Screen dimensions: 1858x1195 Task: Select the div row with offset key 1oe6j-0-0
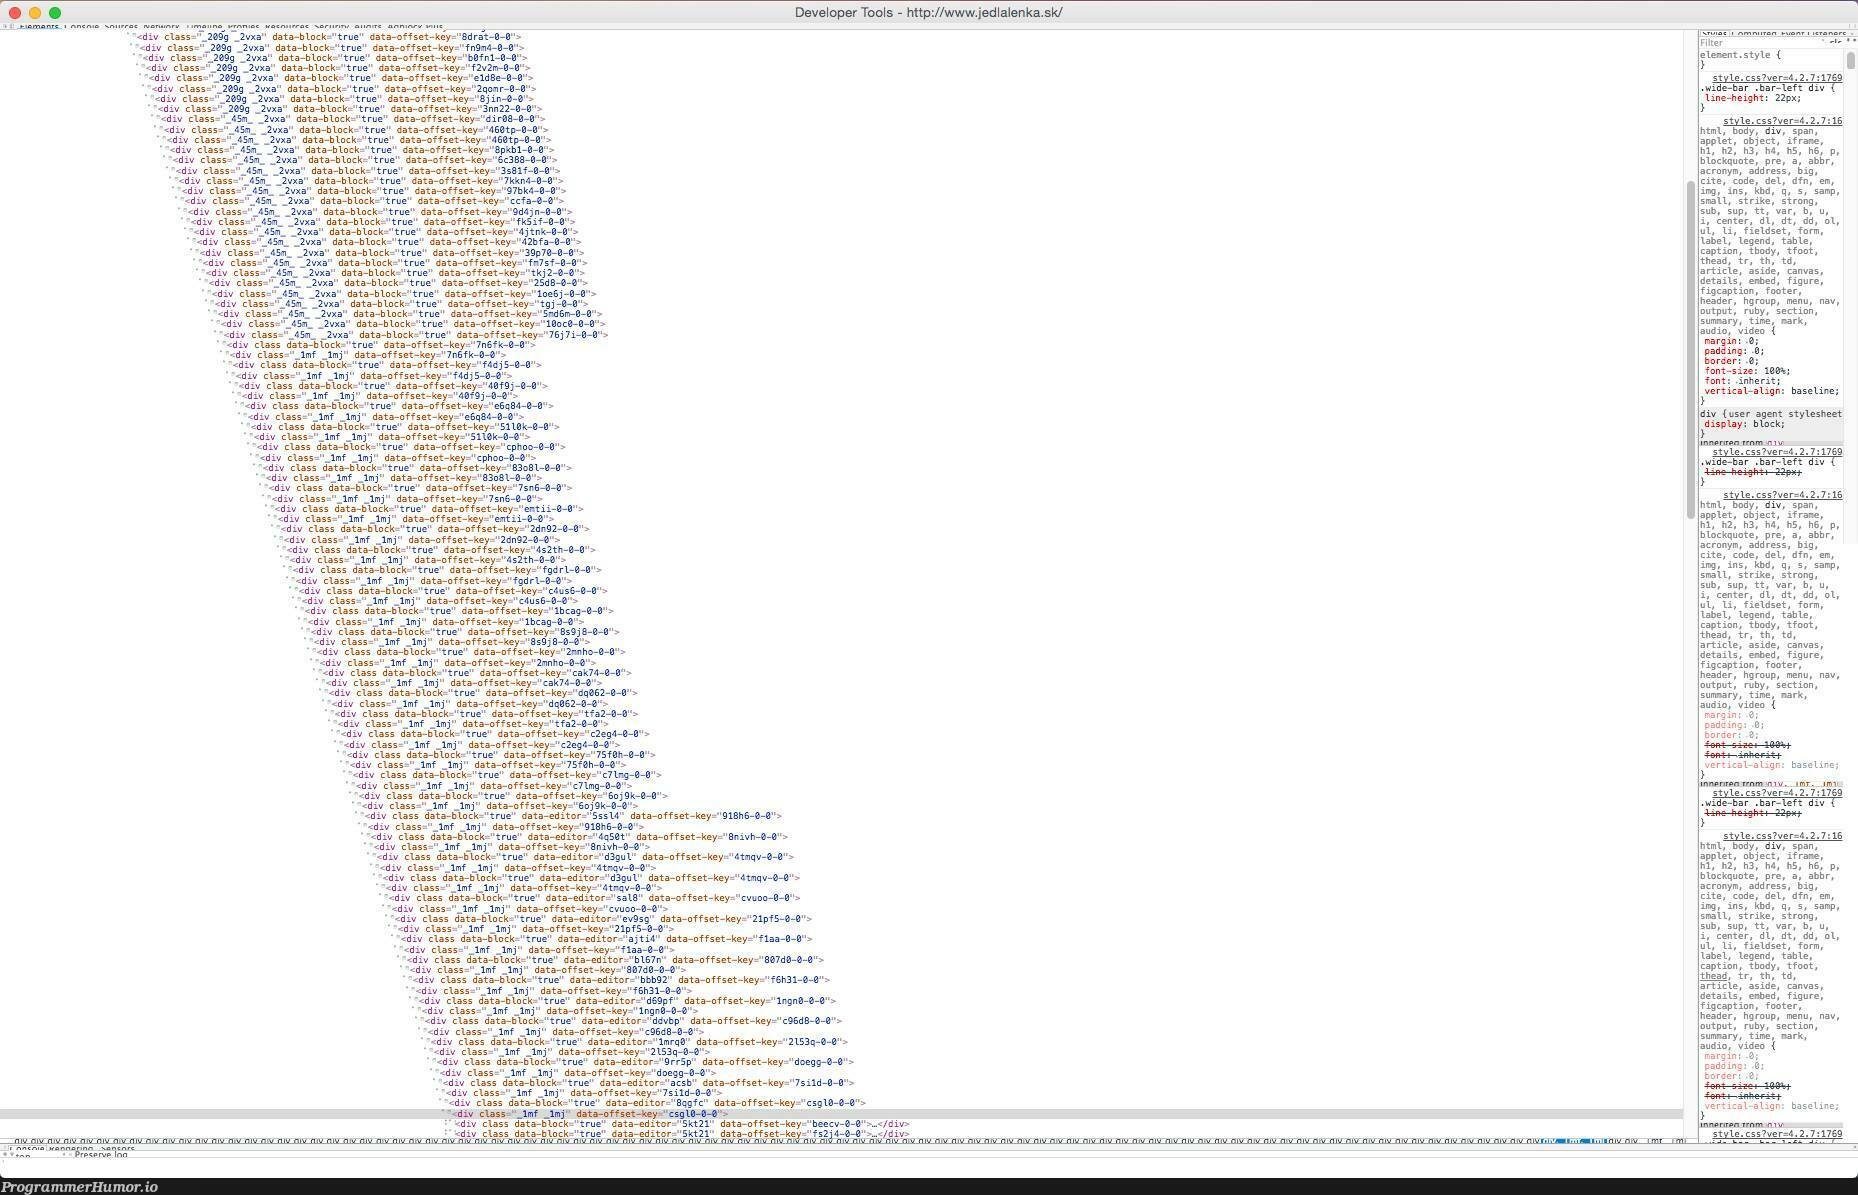(x=406, y=294)
